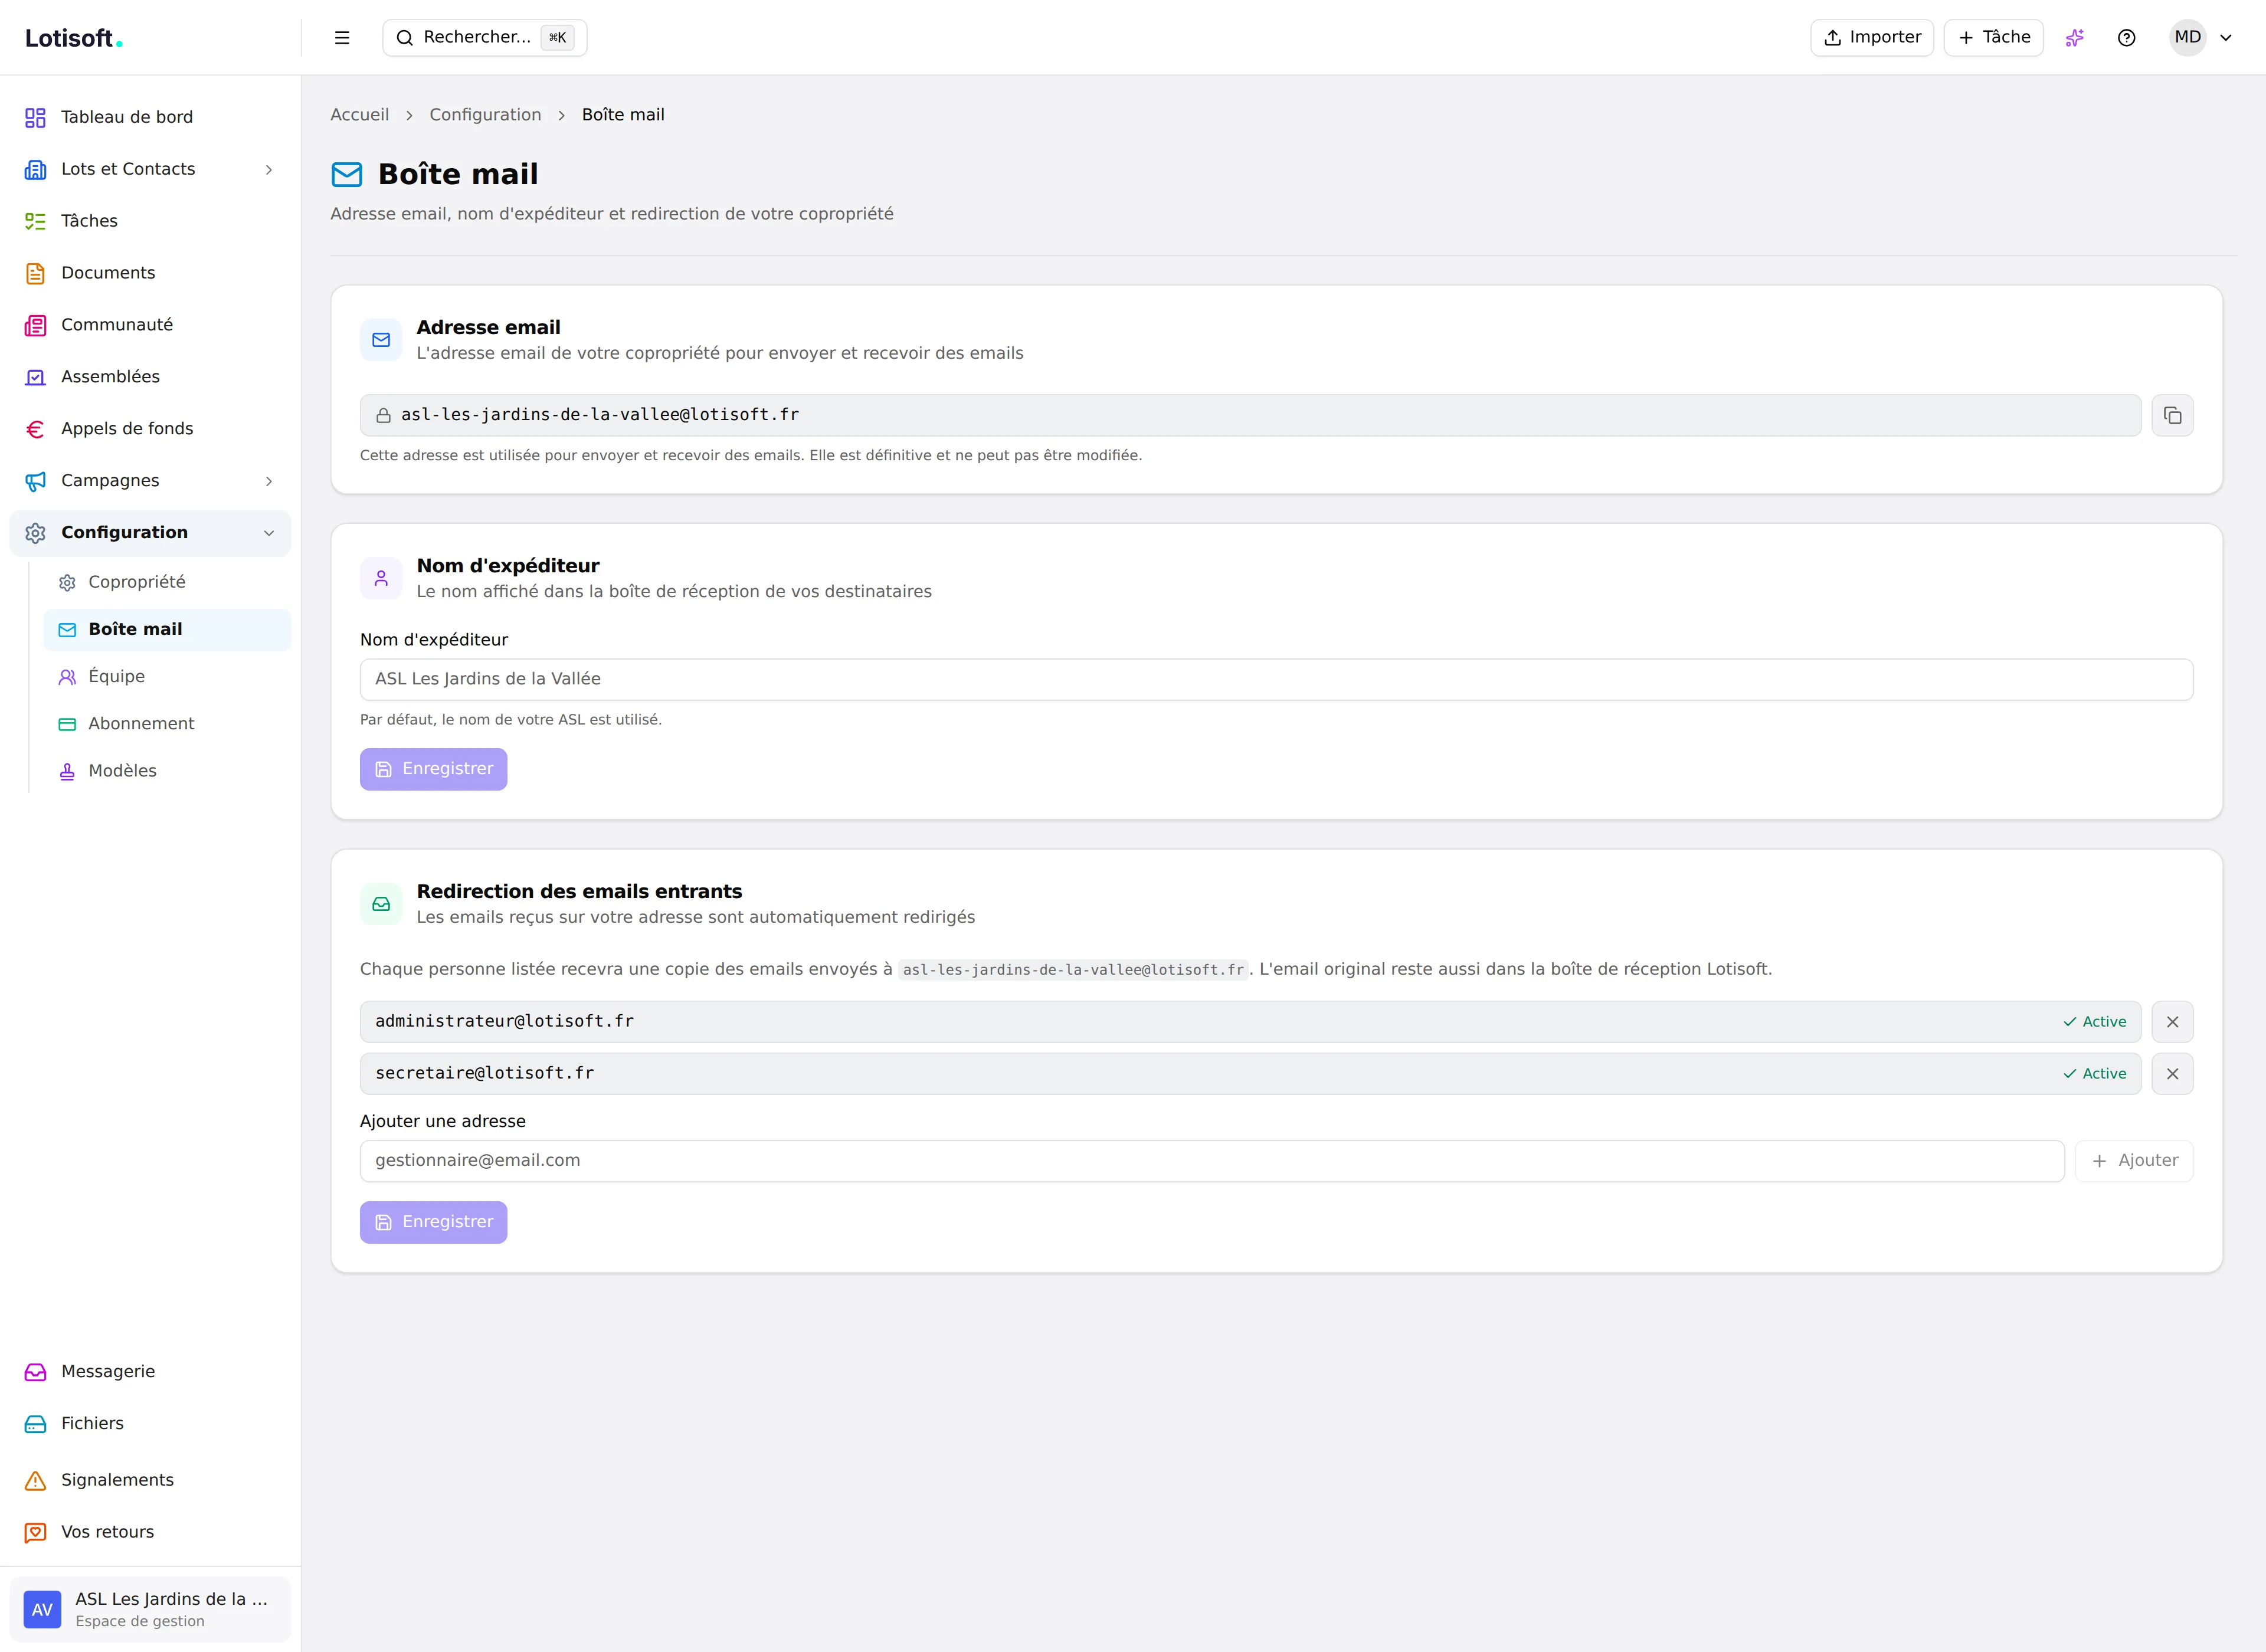Click the Équipe users icon
2266x1652 pixels.
tap(67, 677)
